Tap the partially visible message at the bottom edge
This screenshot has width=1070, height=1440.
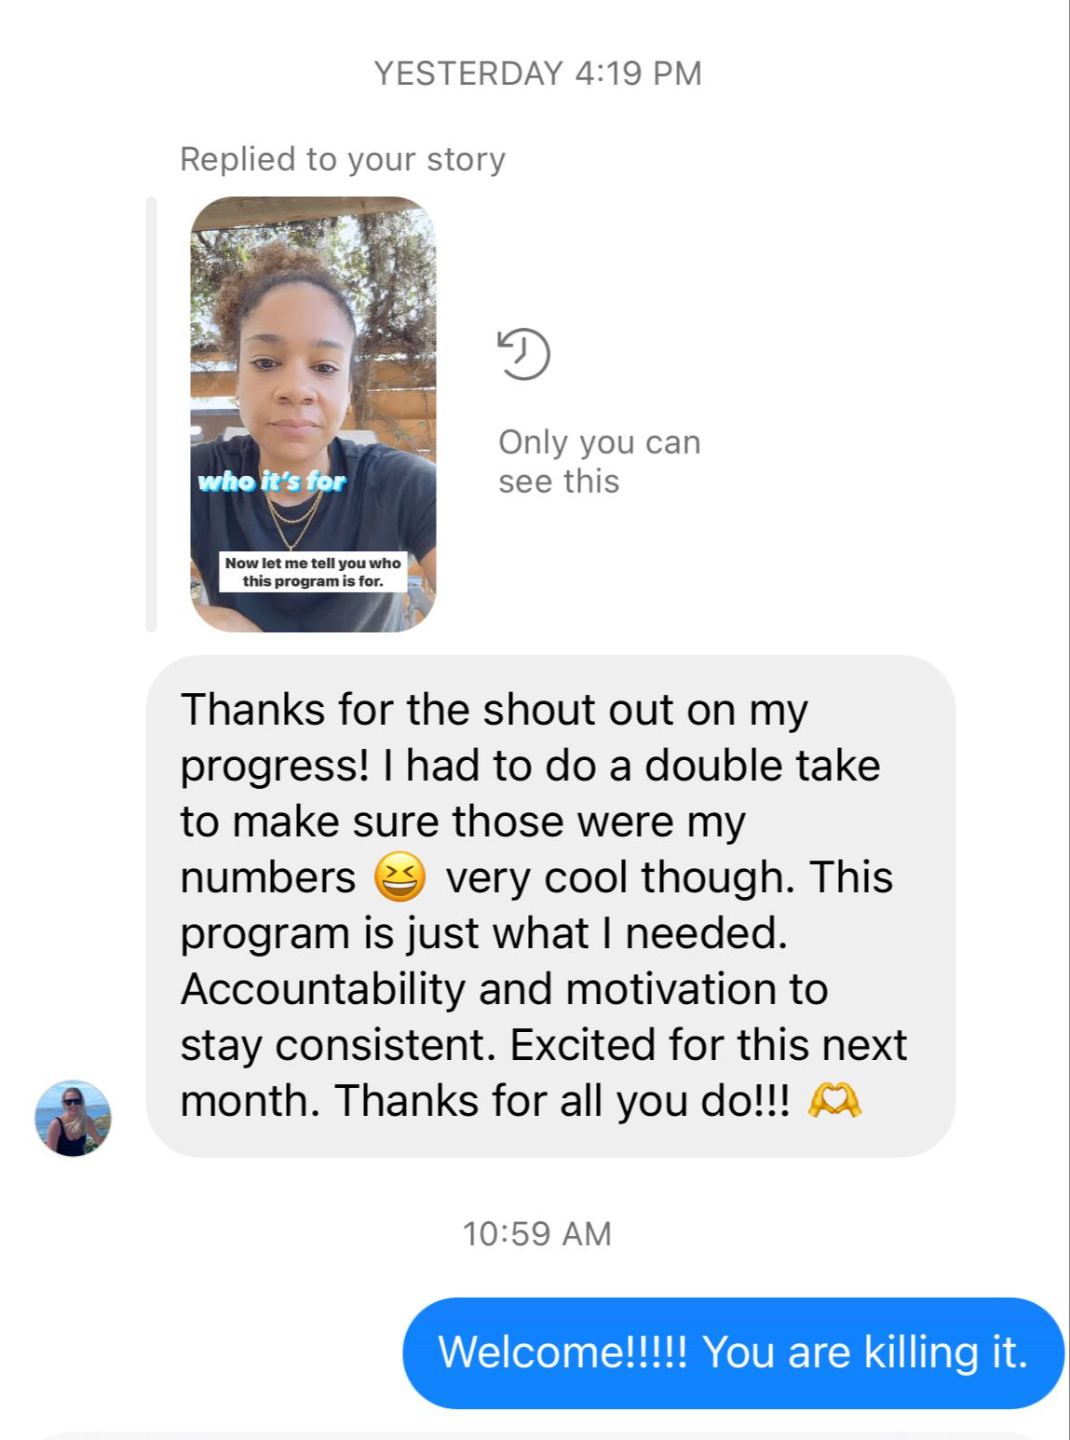[x=540, y=1435]
